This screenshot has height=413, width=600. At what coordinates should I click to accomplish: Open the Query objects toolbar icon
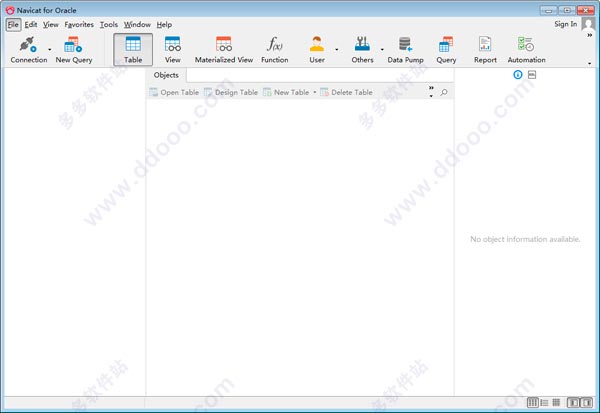446,50
